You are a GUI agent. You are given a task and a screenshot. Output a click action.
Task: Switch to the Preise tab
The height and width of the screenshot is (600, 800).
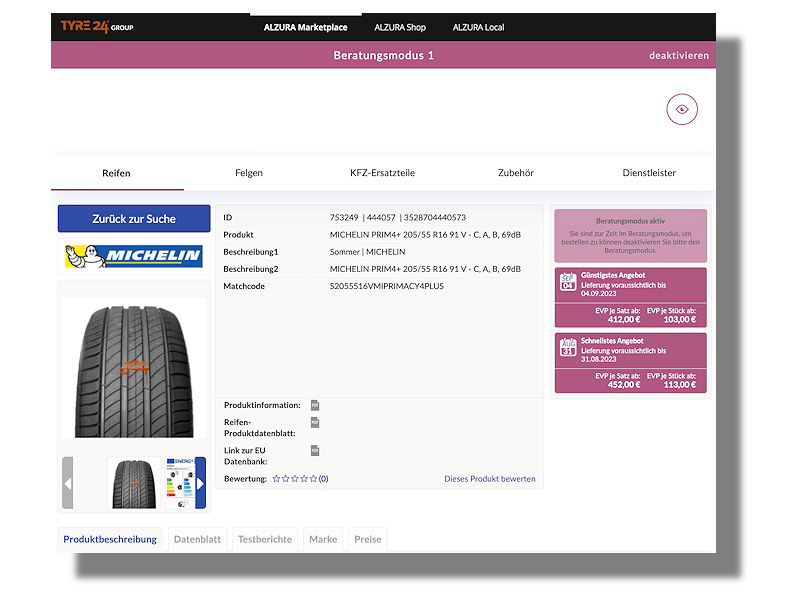pyautogui.click(x=368, y=539)
